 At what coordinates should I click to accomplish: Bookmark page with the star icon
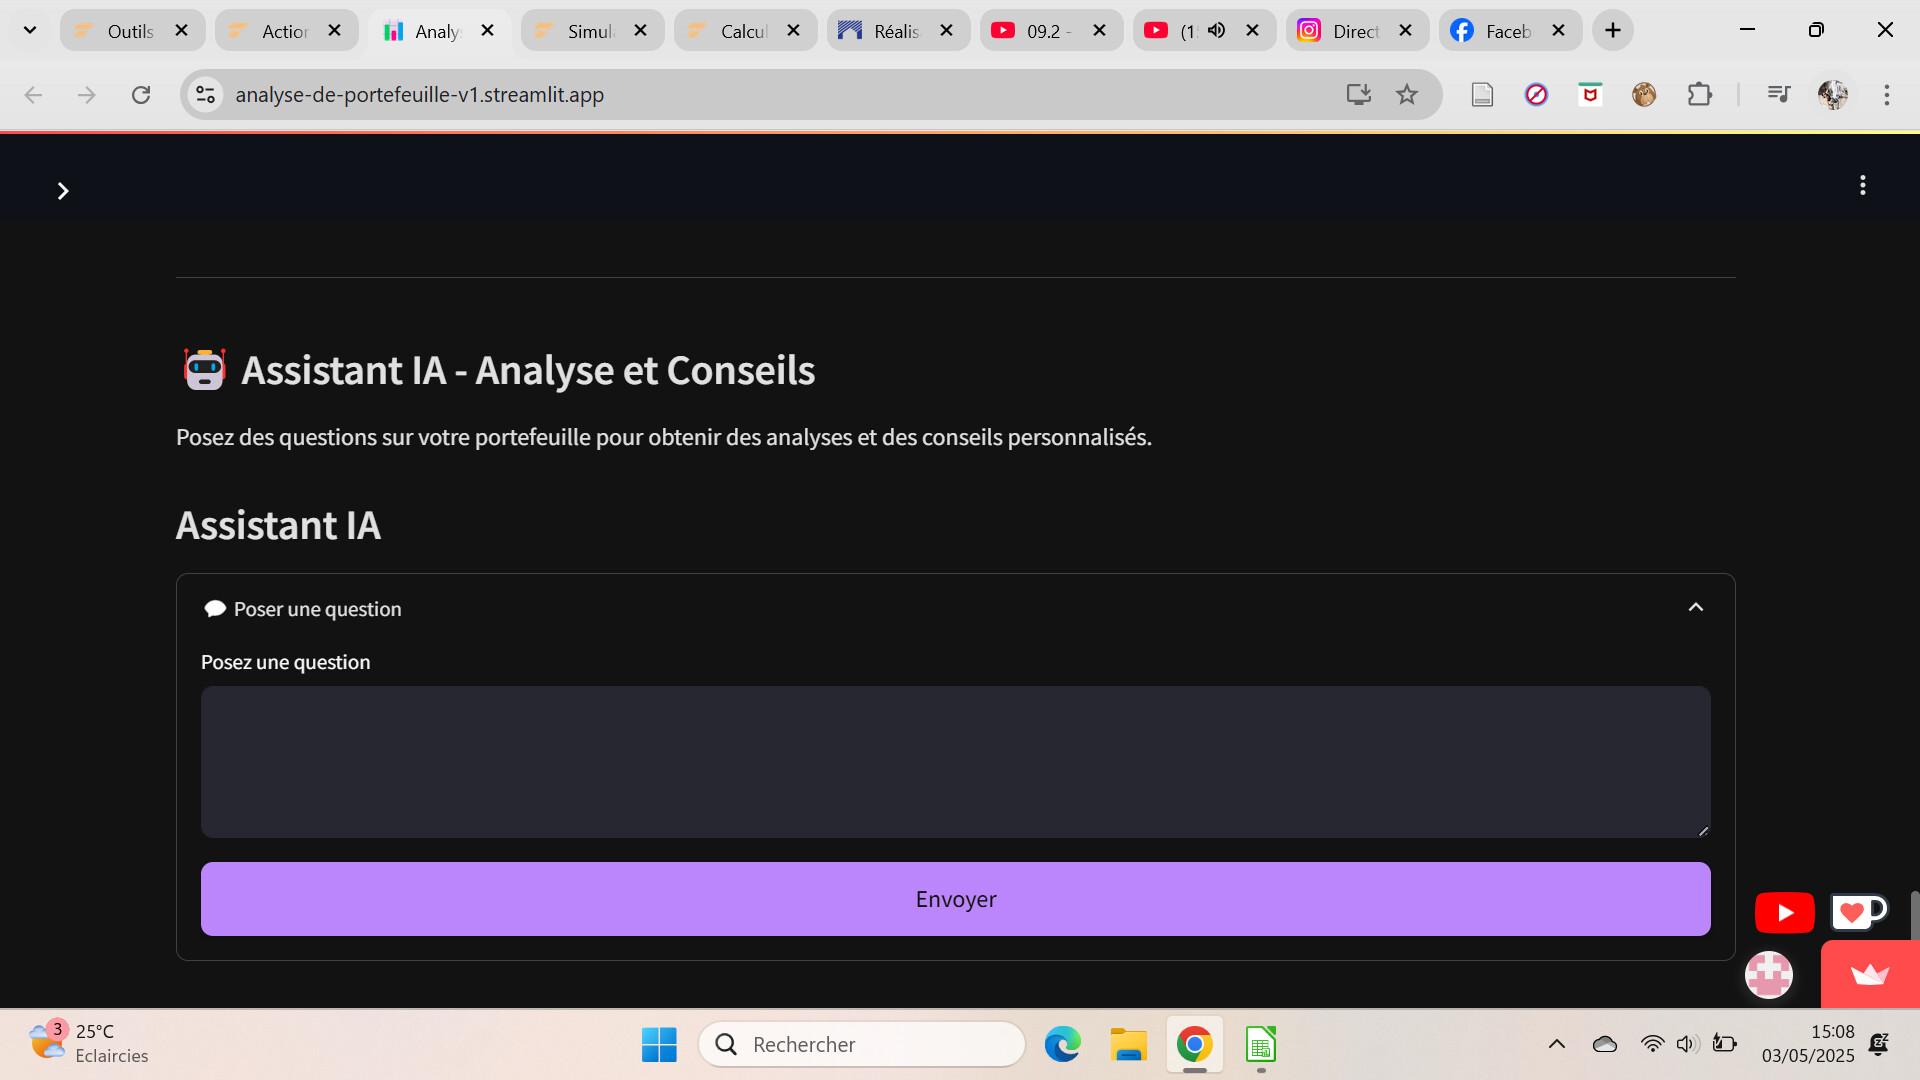(x=1407, y=95)
